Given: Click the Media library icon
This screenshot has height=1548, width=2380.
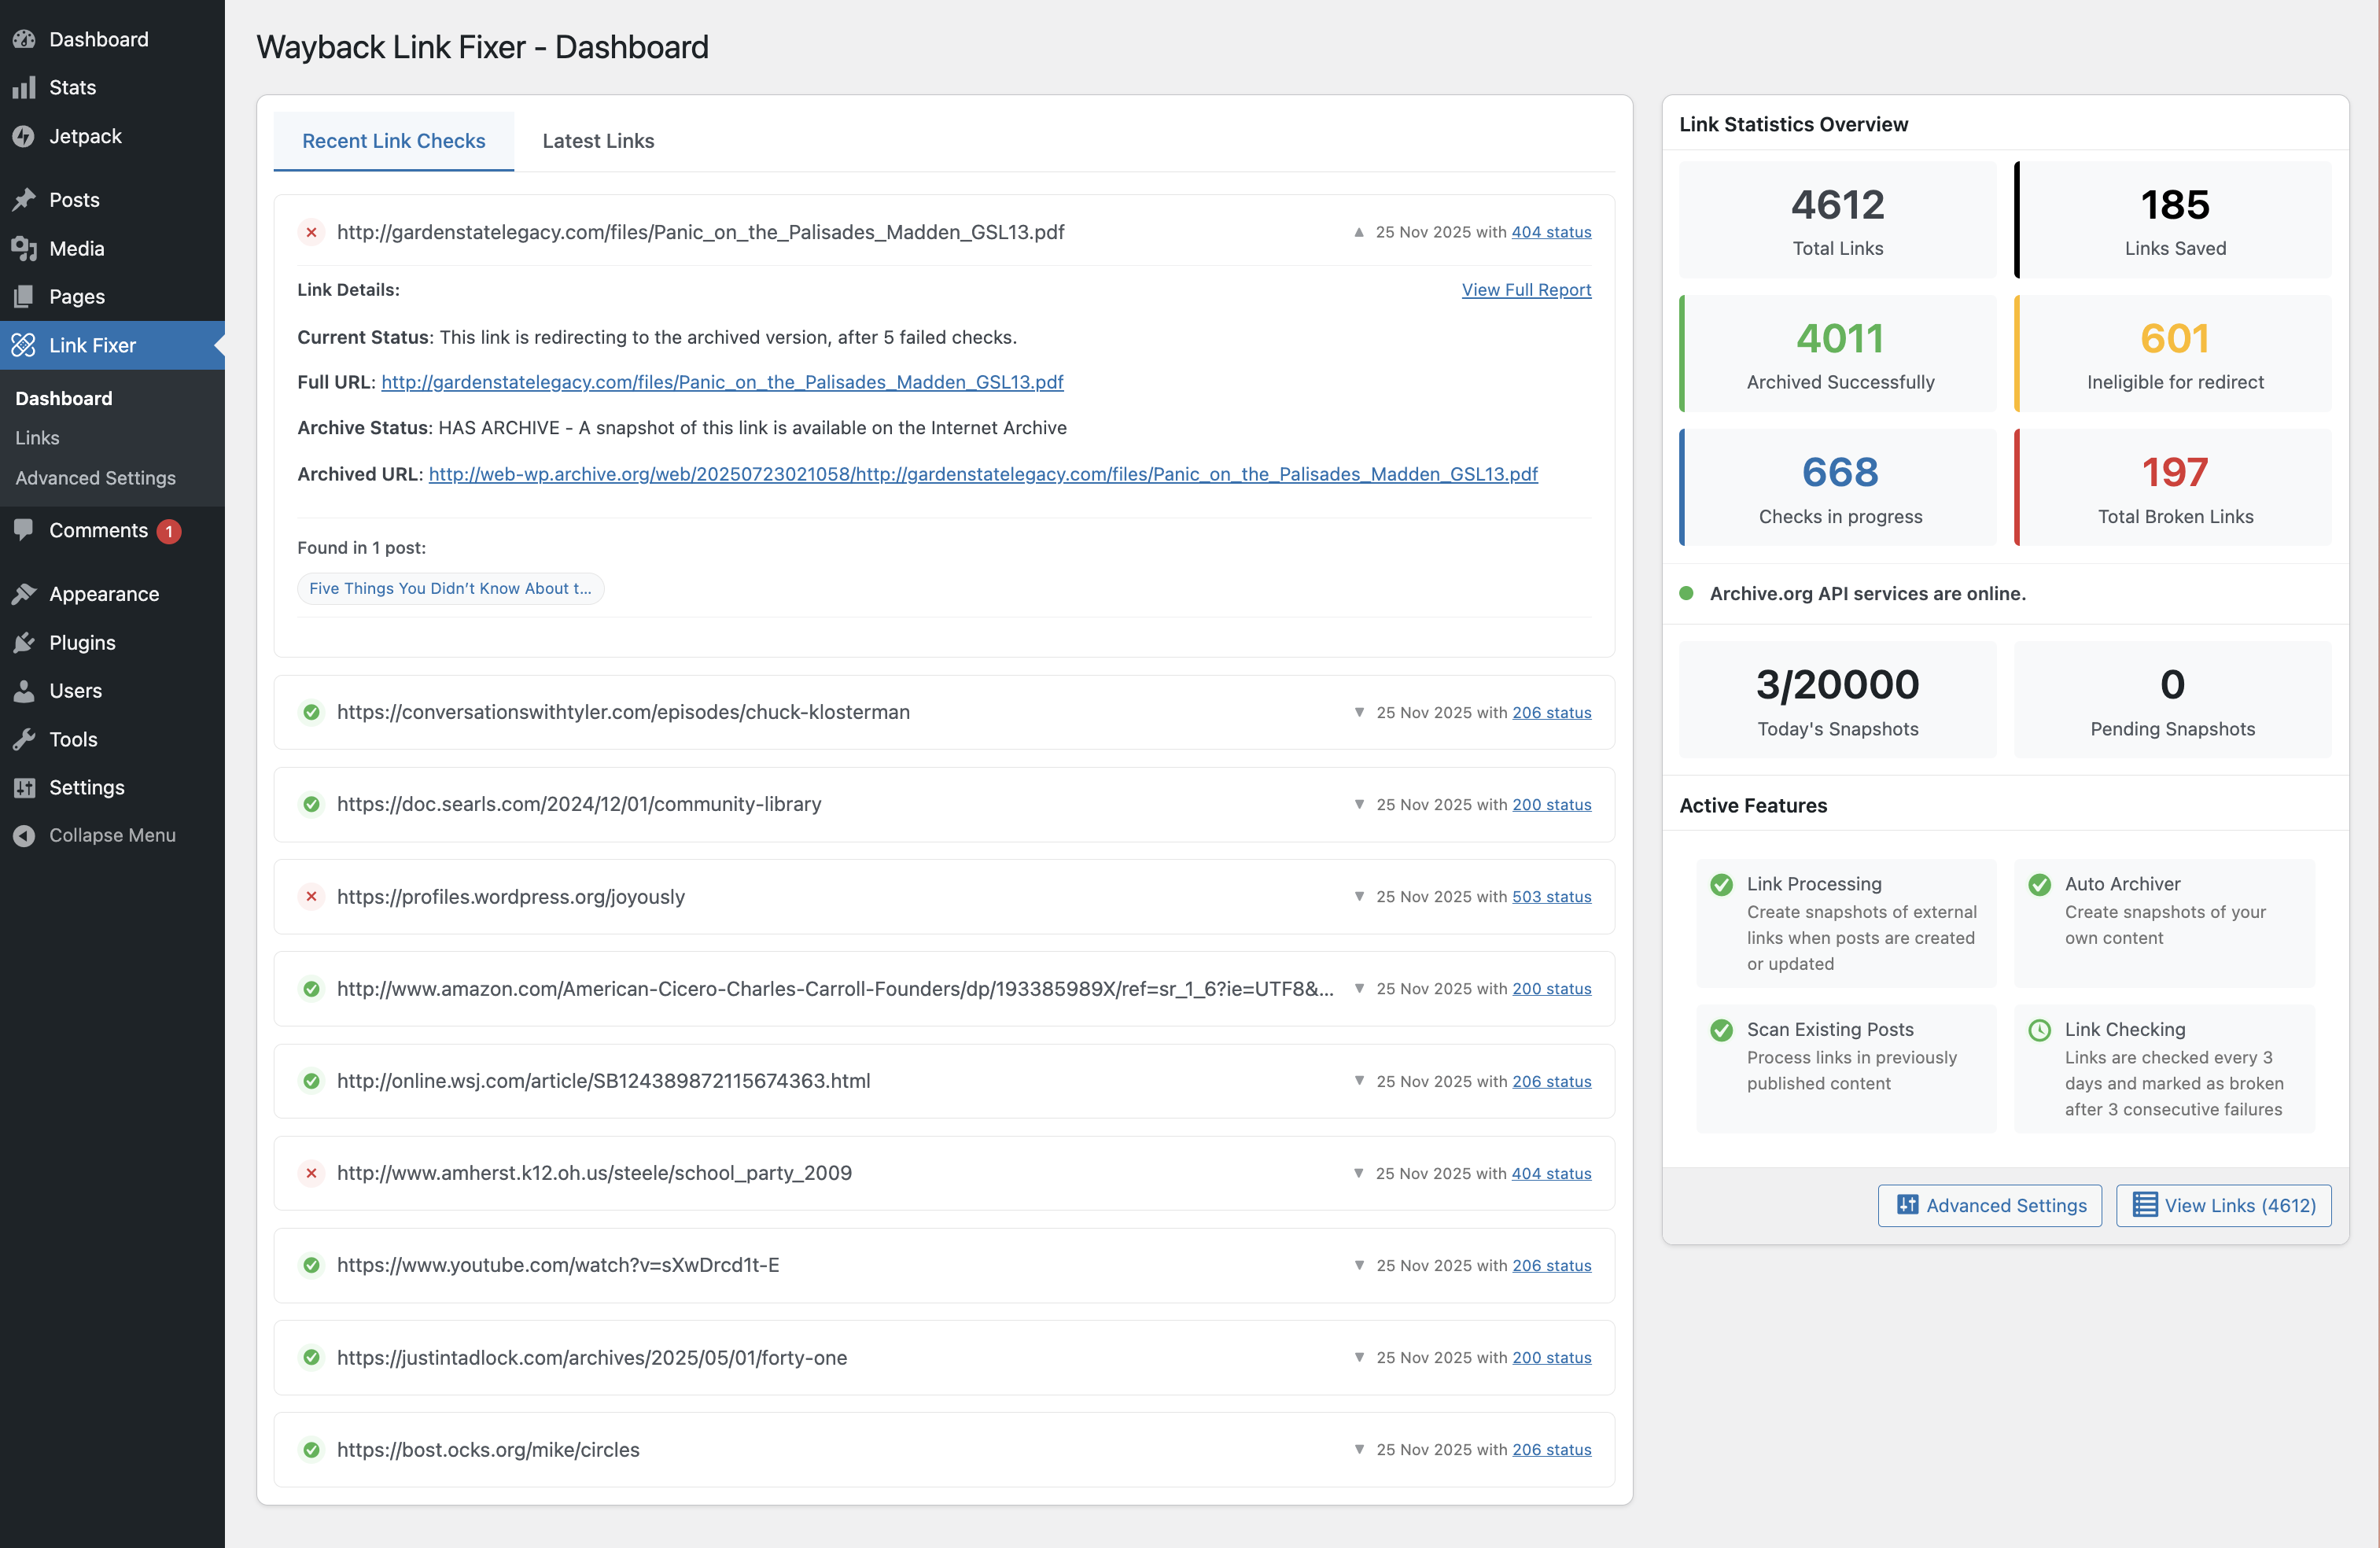Looking at the screenshot, I should 24,248.
